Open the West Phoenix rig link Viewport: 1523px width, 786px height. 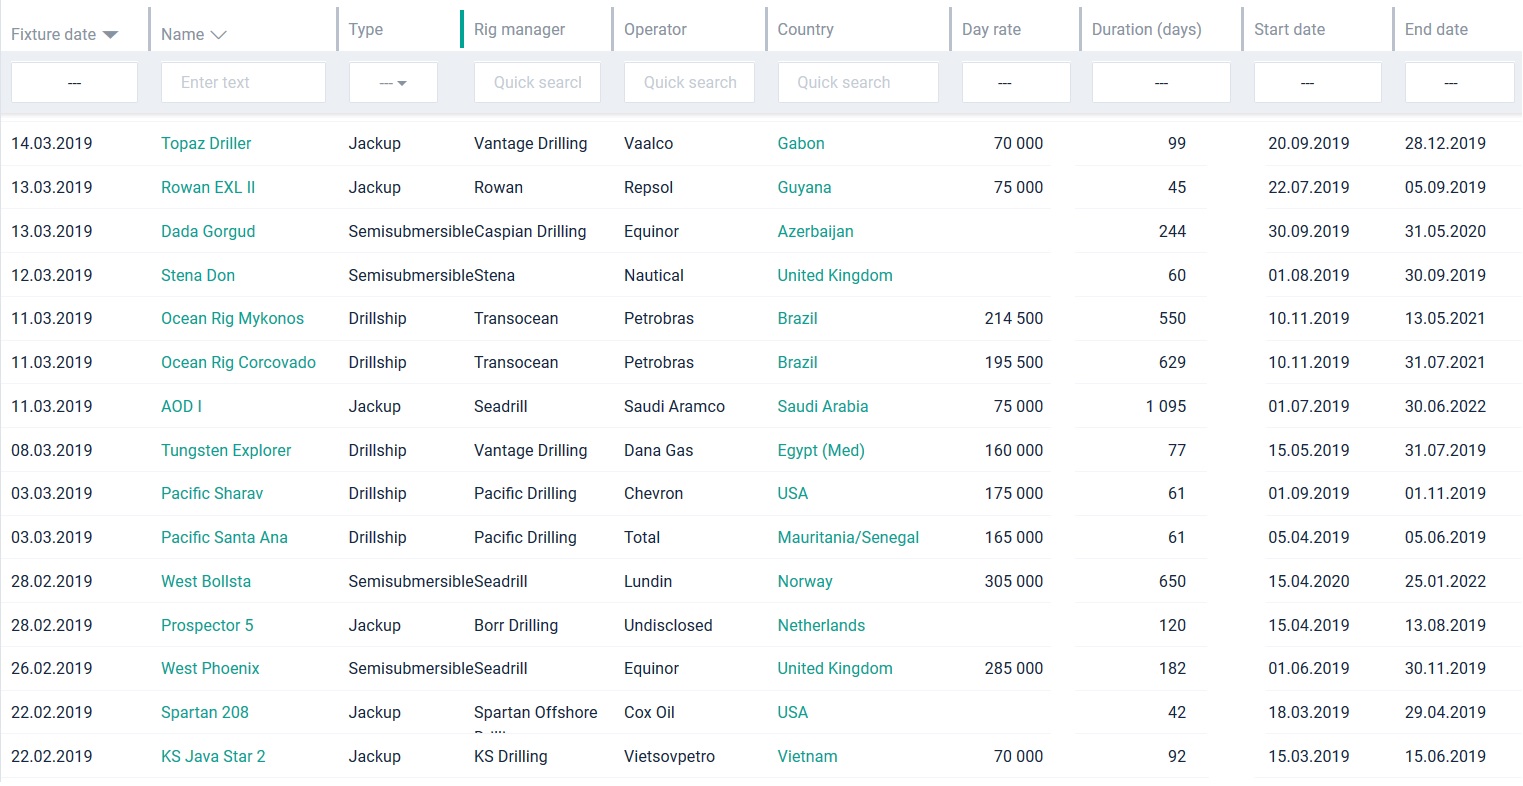[210, 669]
